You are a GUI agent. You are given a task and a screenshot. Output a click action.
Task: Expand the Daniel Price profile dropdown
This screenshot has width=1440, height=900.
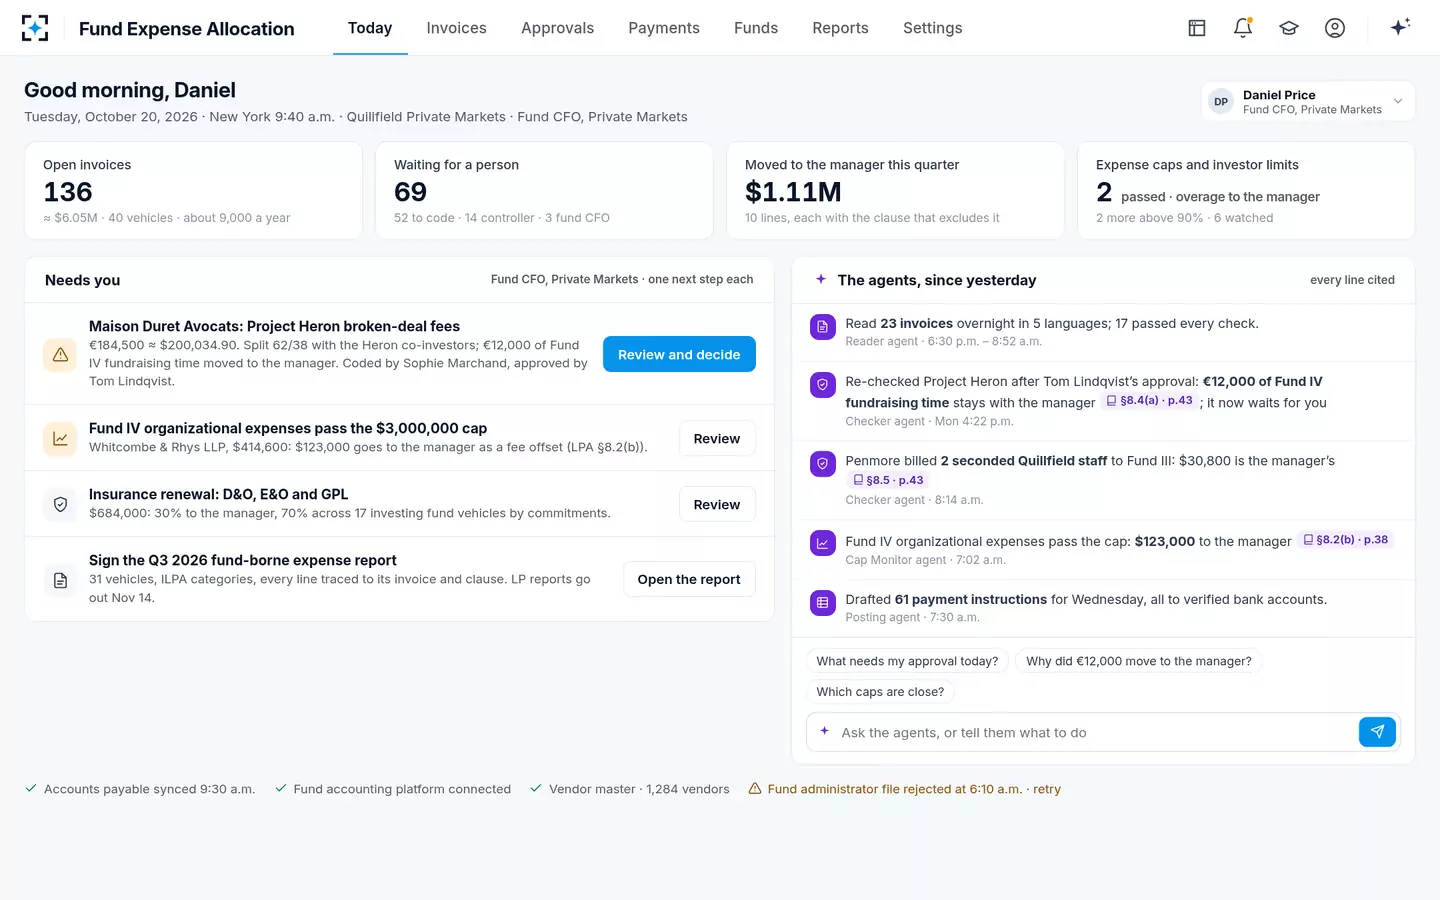click(x=1308, y=101)
